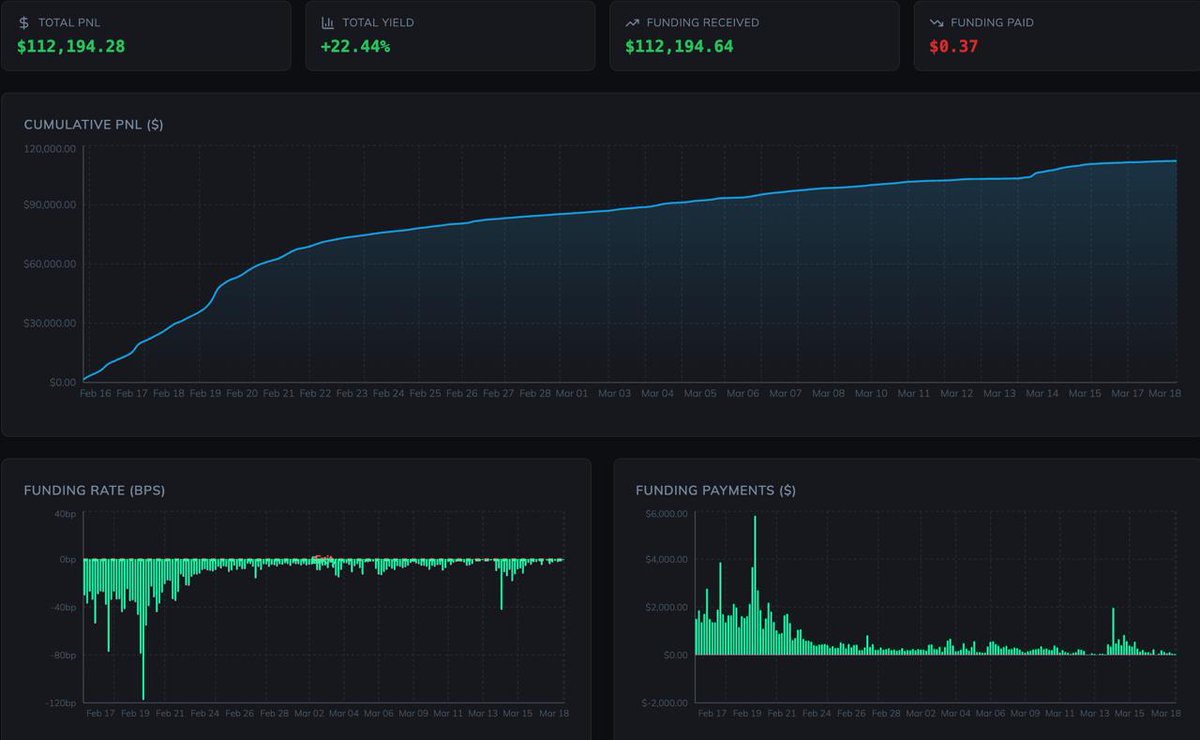Viewport: 1200px width, 740px height.
Task: Click the Mar 13 date on funding payments axis
Action: [x=1094, y=714]
